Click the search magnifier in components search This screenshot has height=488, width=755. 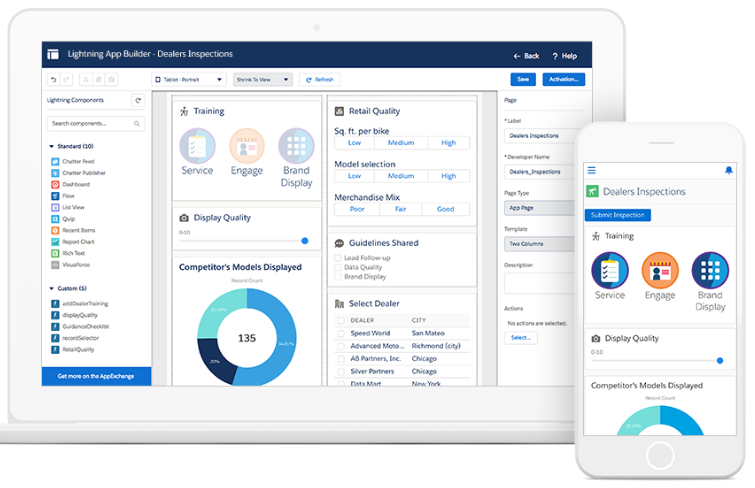pos(137,124)
